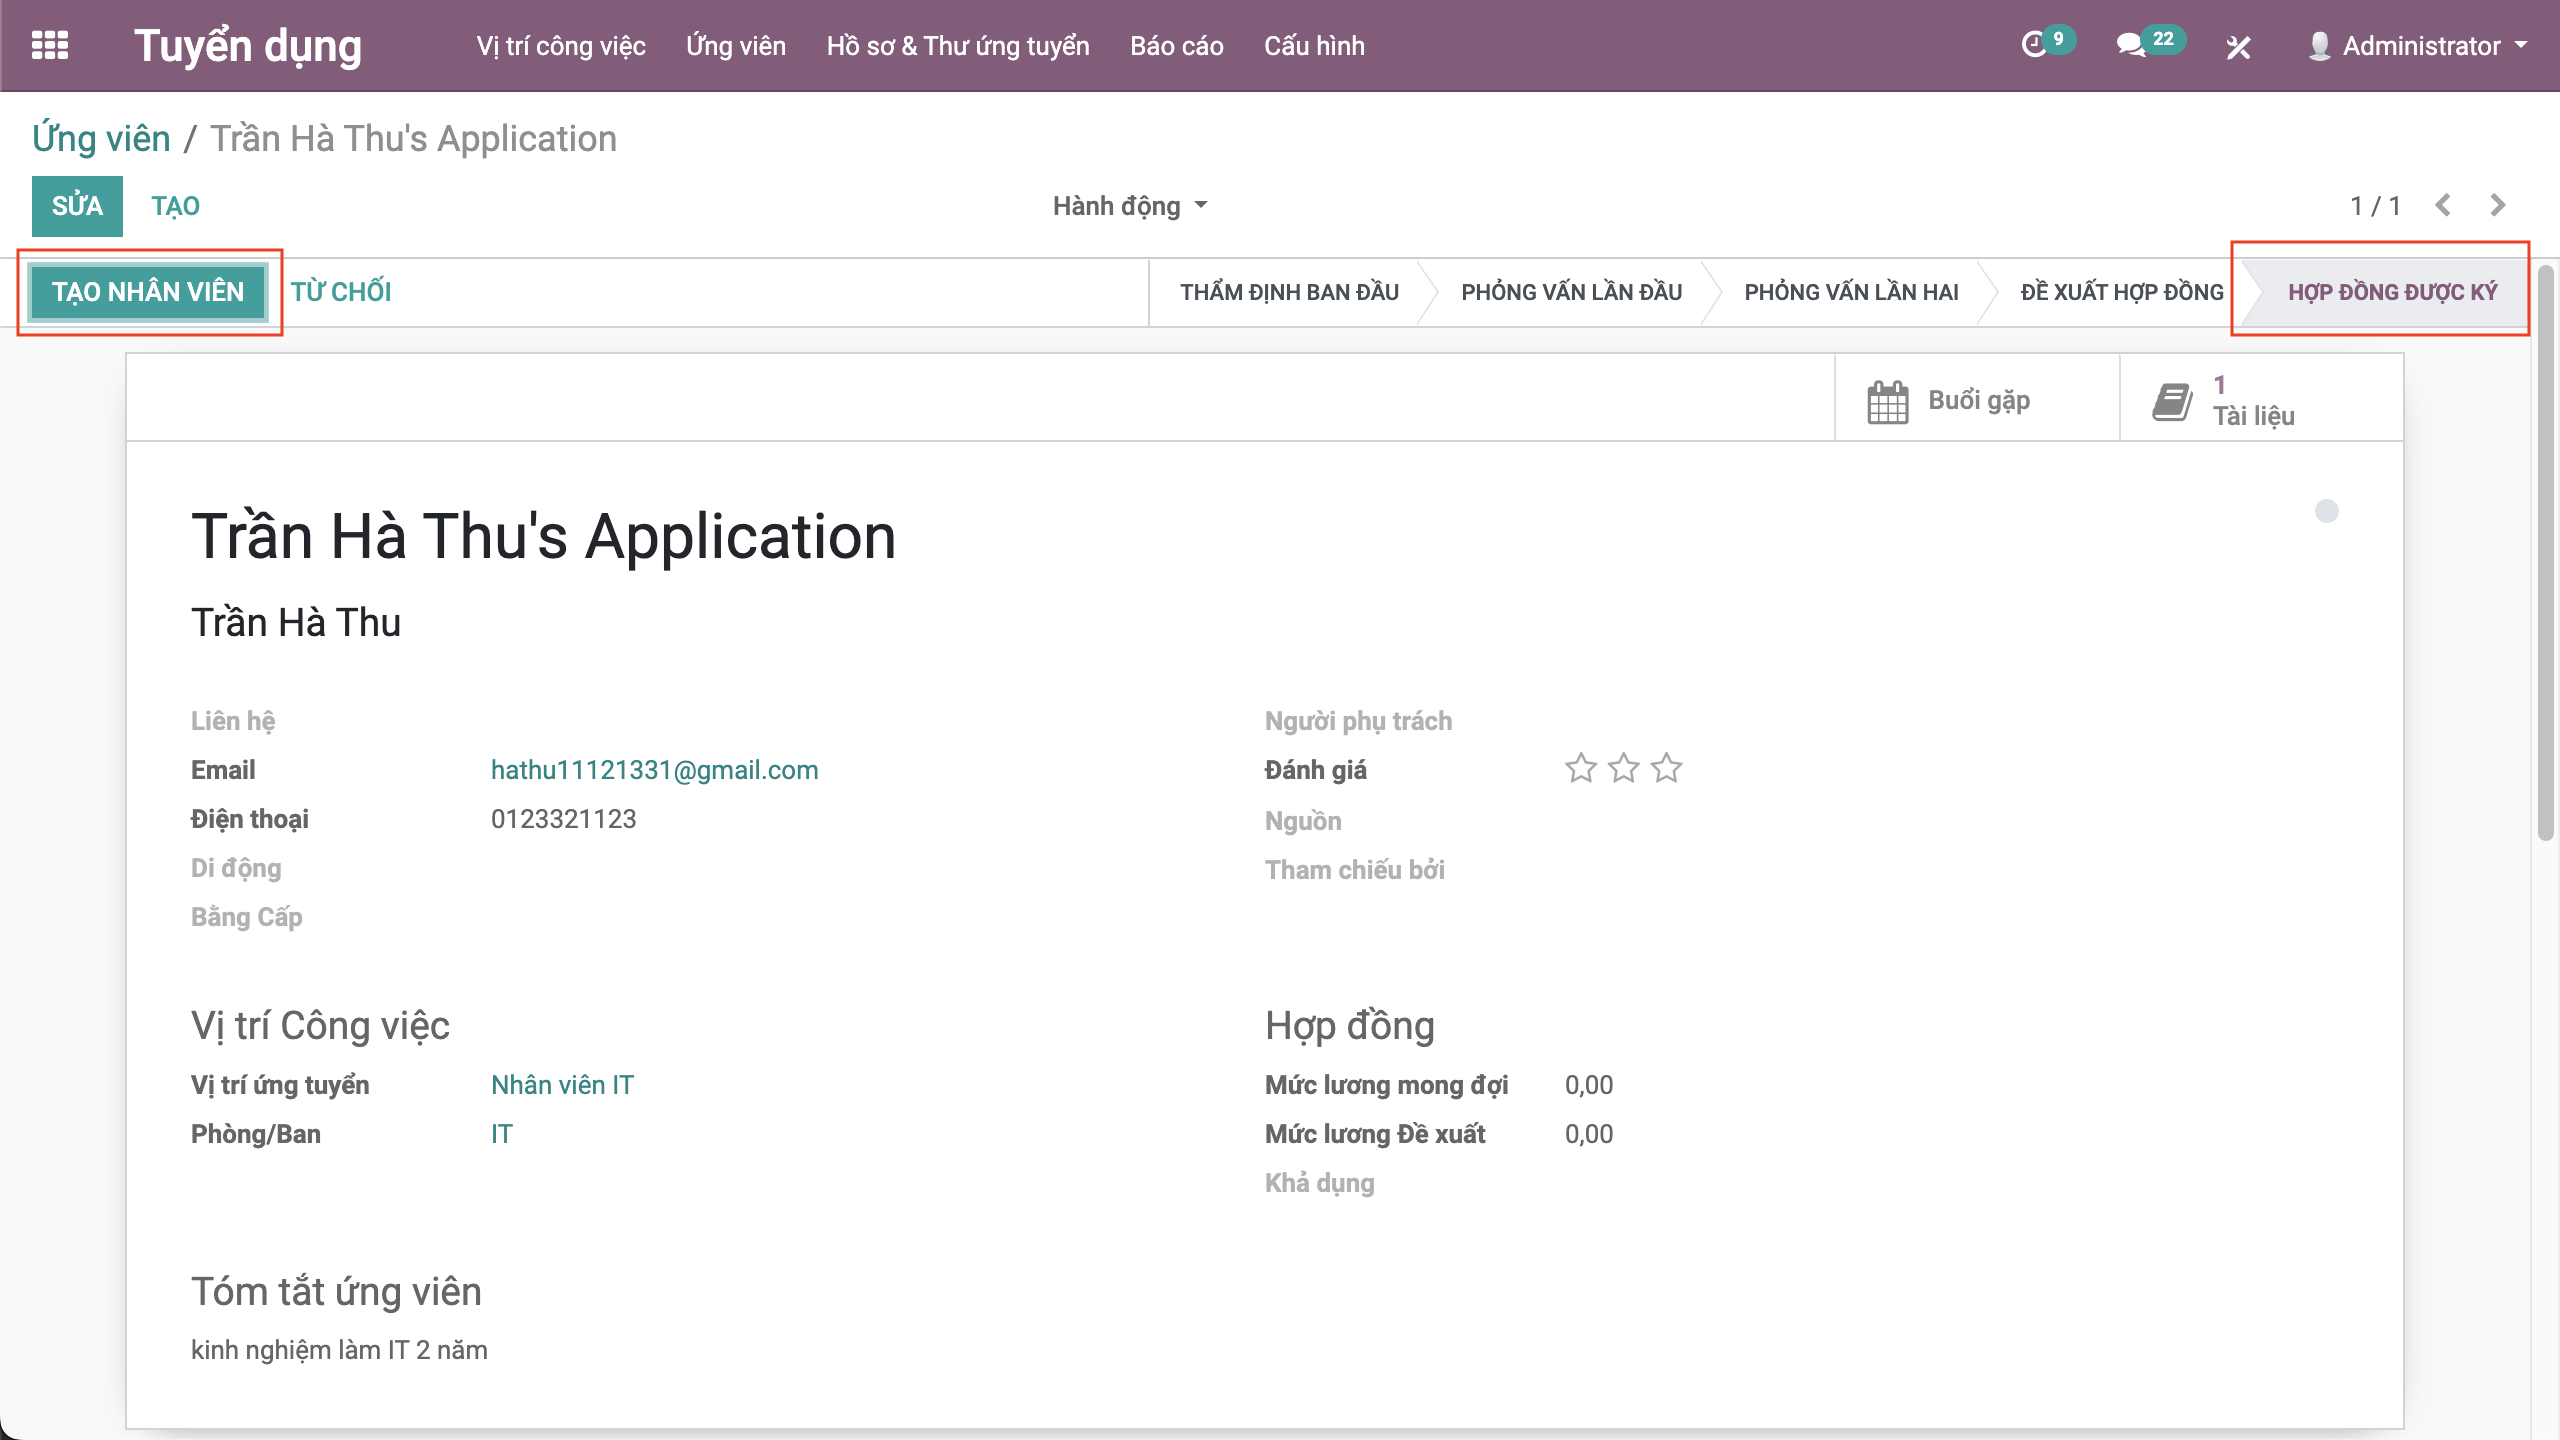Image resolution: width=2560 pixels, height=1440 pixels.
Task: Click the activities clock icon
Action: point(2034,46)
